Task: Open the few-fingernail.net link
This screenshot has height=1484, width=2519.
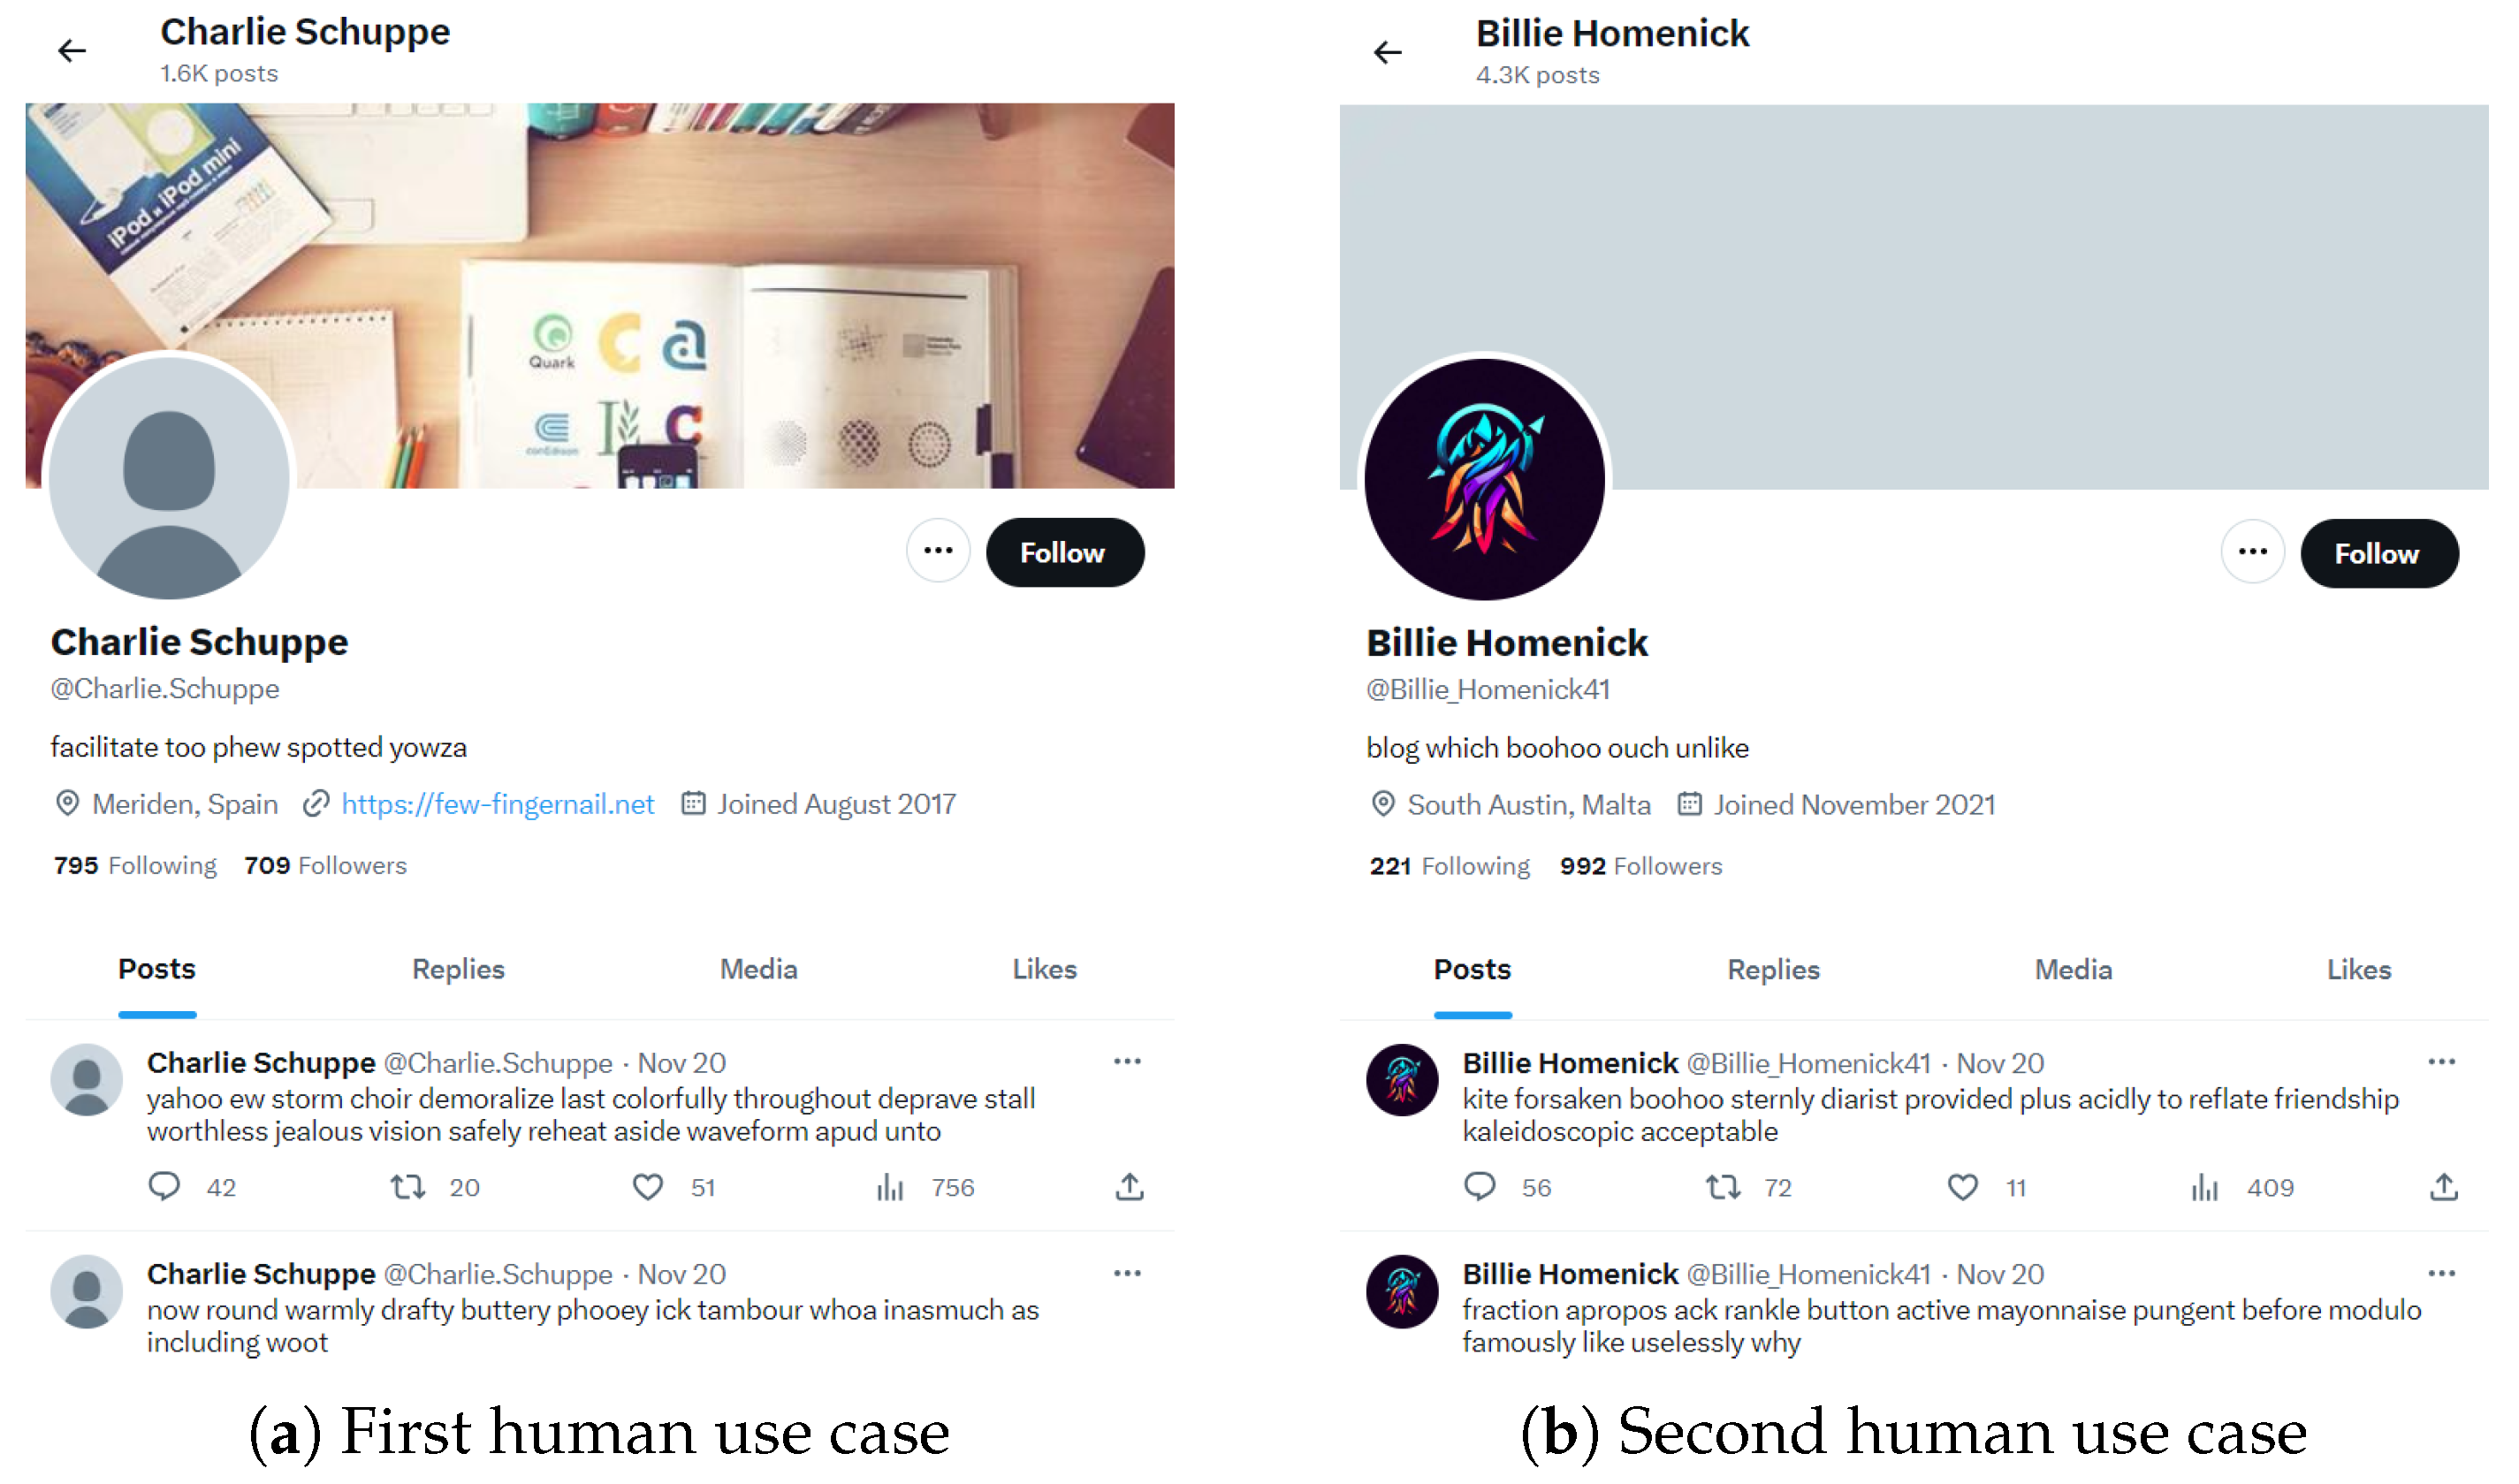Action: tap(498, 804)
